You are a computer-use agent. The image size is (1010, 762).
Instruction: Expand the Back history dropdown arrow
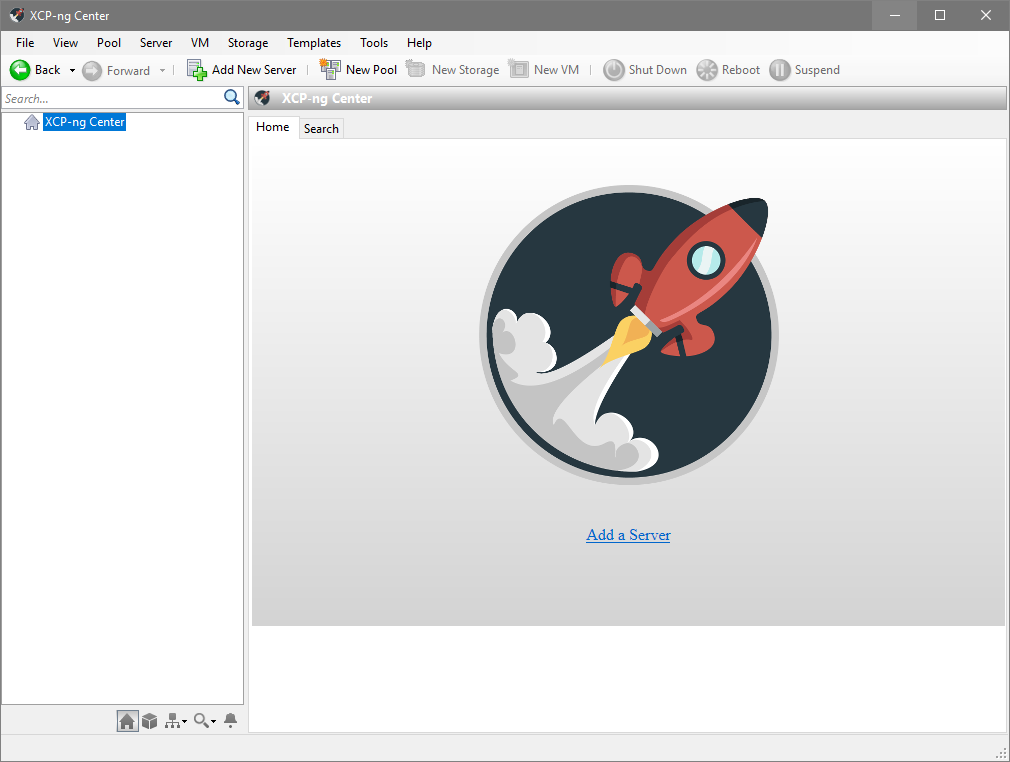pos(72,70)
